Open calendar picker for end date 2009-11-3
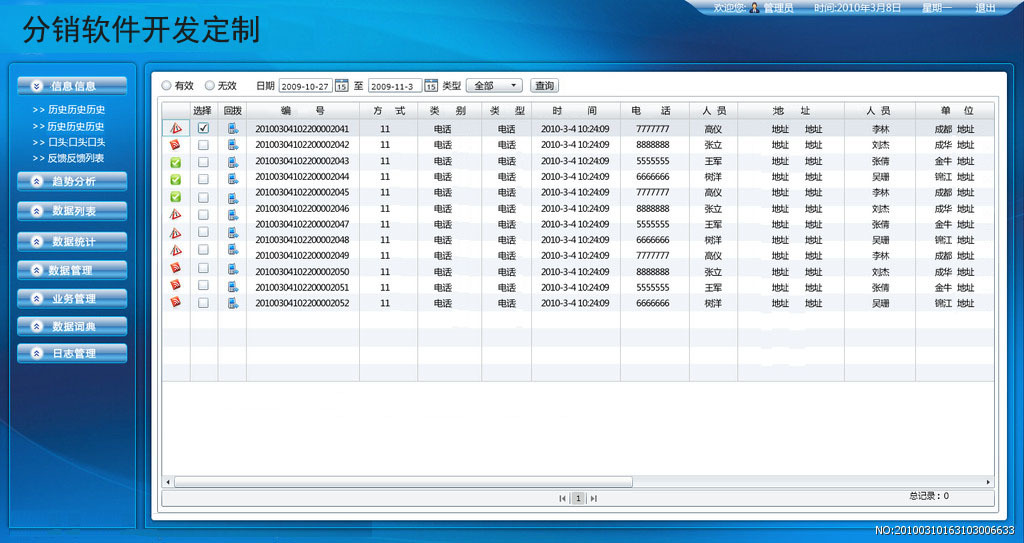Image resolution: width=1024 pixels, height=543 pixels. [x=431, y=86]
